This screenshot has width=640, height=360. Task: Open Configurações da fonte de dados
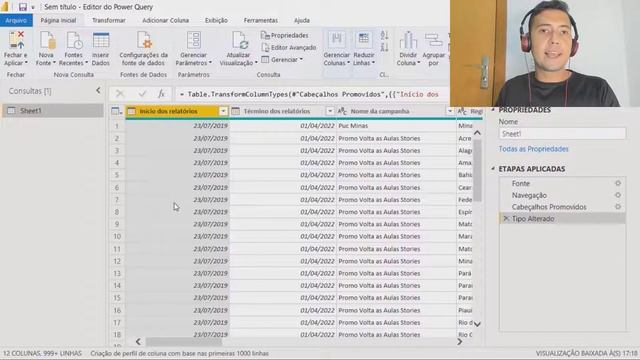click(x=144, y=48)
